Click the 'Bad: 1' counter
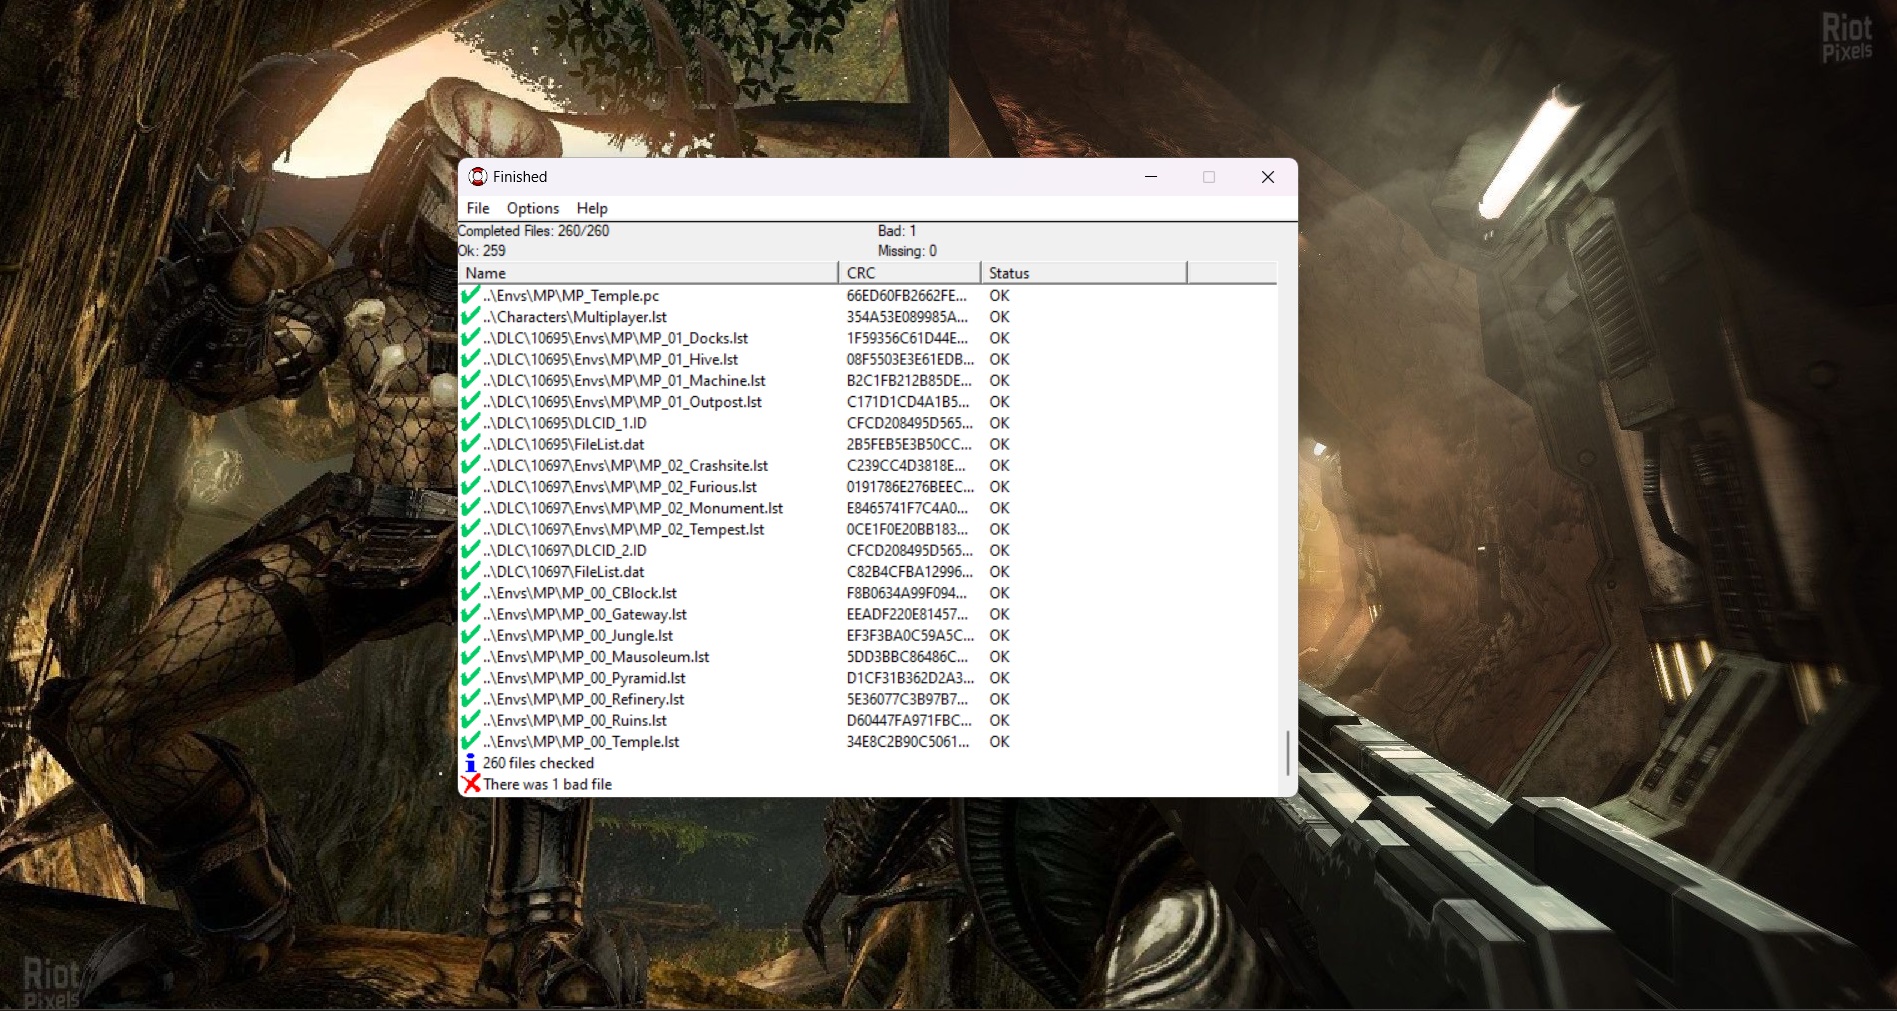The image size is (1897, 1011). tap(897, 231)
